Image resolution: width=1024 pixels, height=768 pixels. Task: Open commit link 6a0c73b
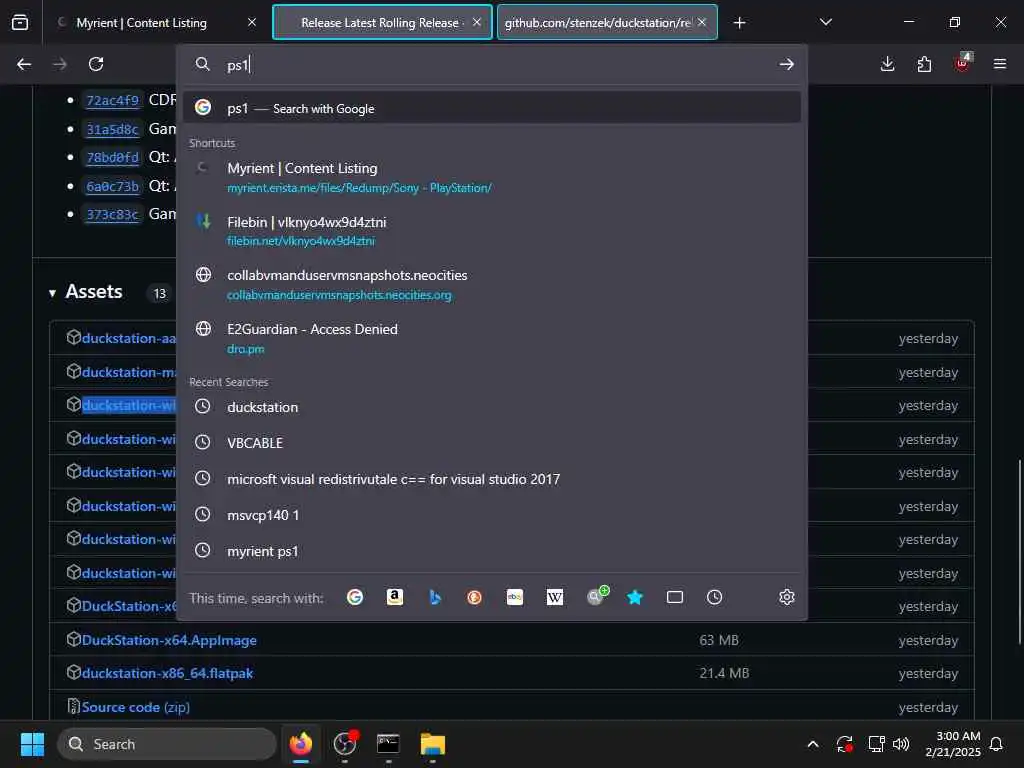pyautogui.click(x=112, y=186)
